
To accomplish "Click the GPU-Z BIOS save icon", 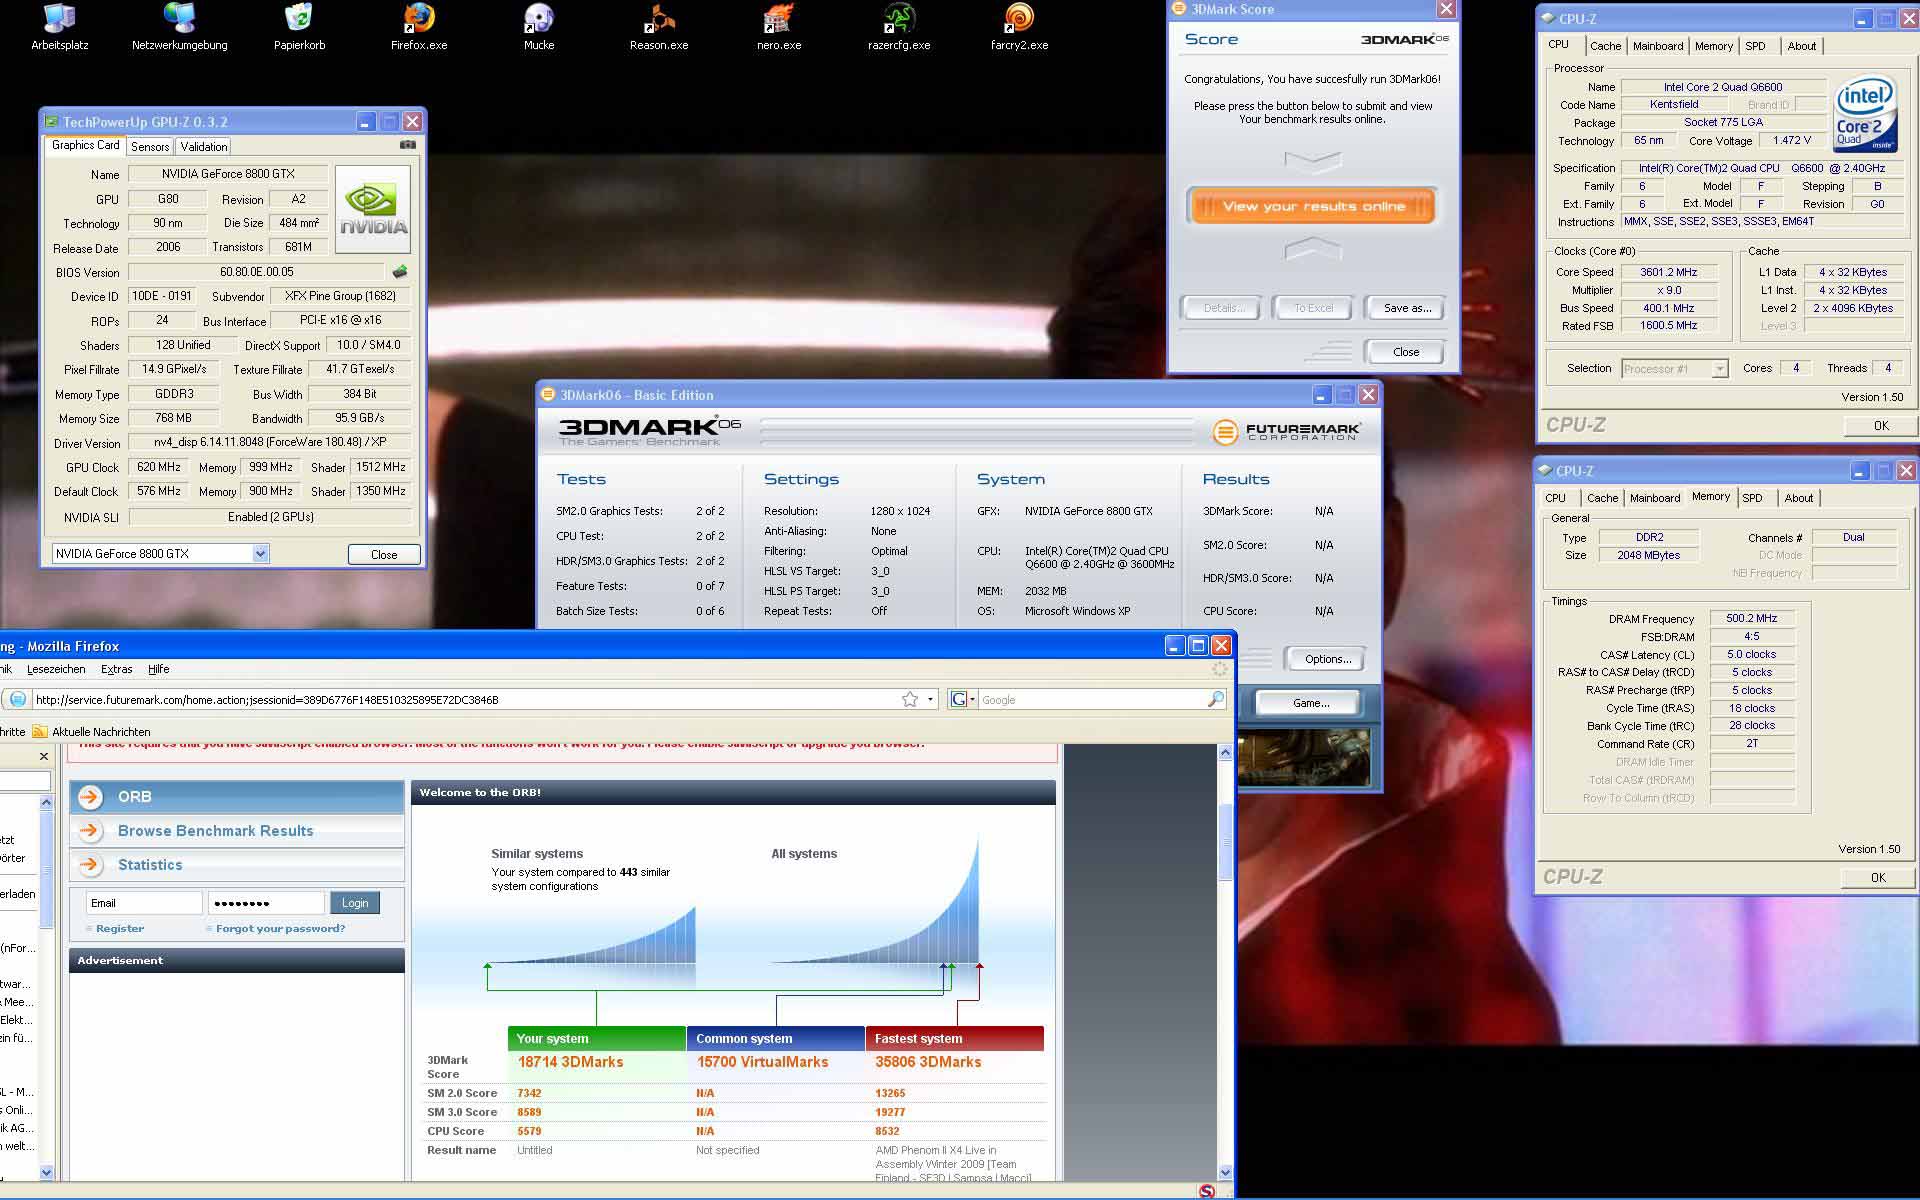I will 400,271.
